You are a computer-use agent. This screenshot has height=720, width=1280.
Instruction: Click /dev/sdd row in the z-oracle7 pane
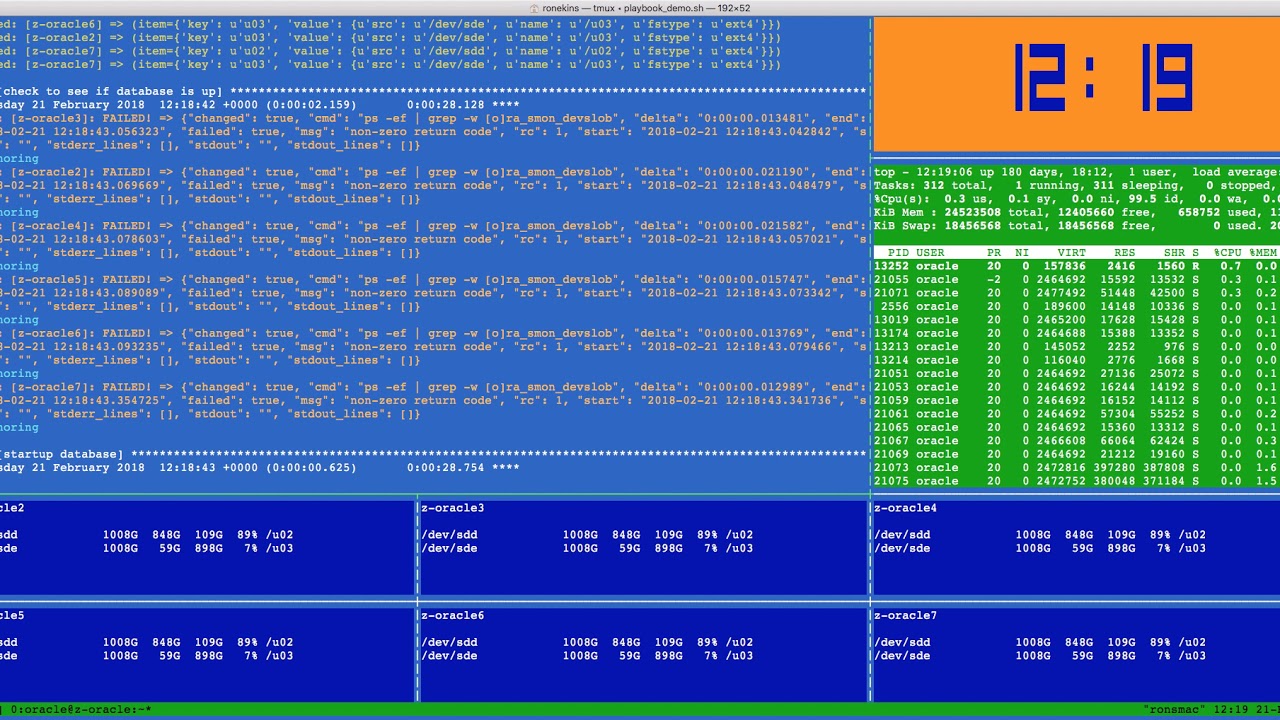click(1040, 643)
